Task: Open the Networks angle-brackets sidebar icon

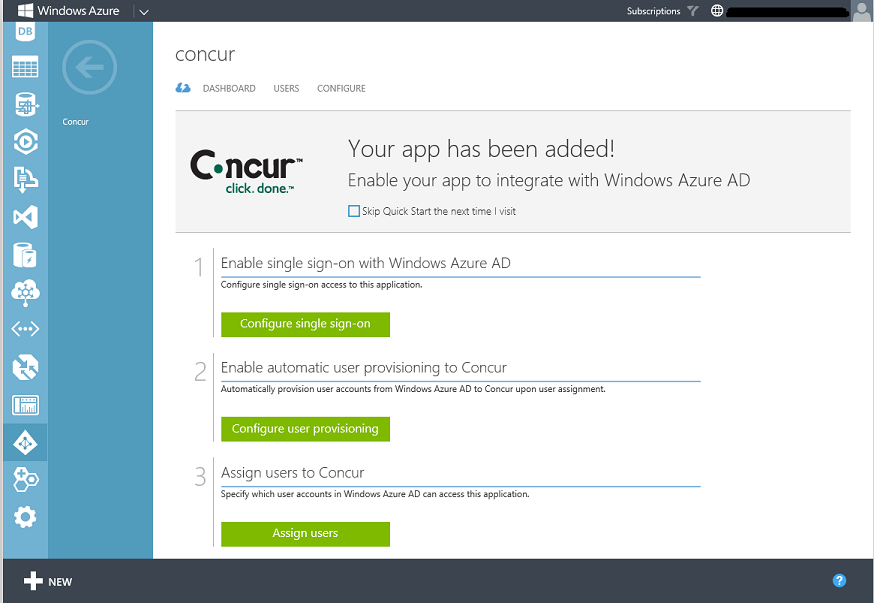Action: point(25,329)
